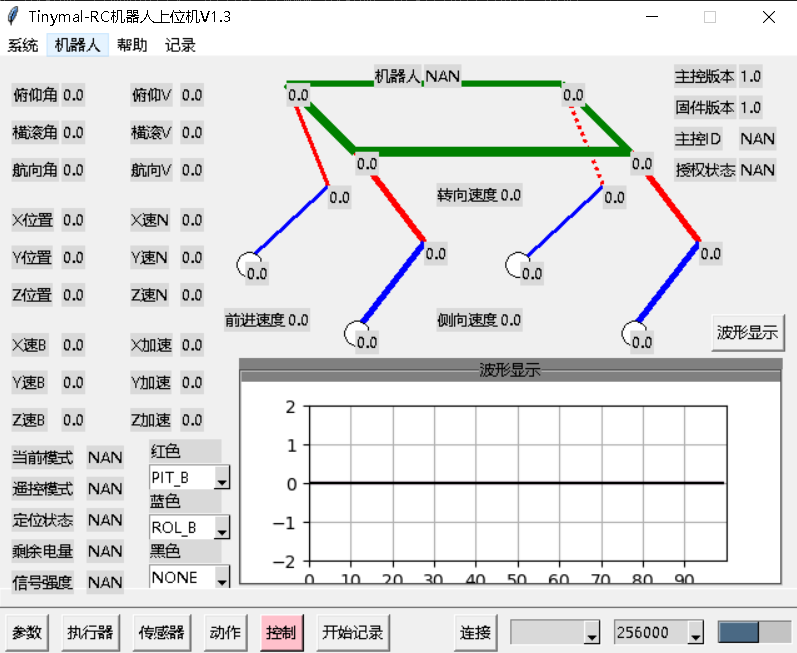Open the 执行器 panel button
Viewport: 797px width, 653px height.
click(90, 632)
